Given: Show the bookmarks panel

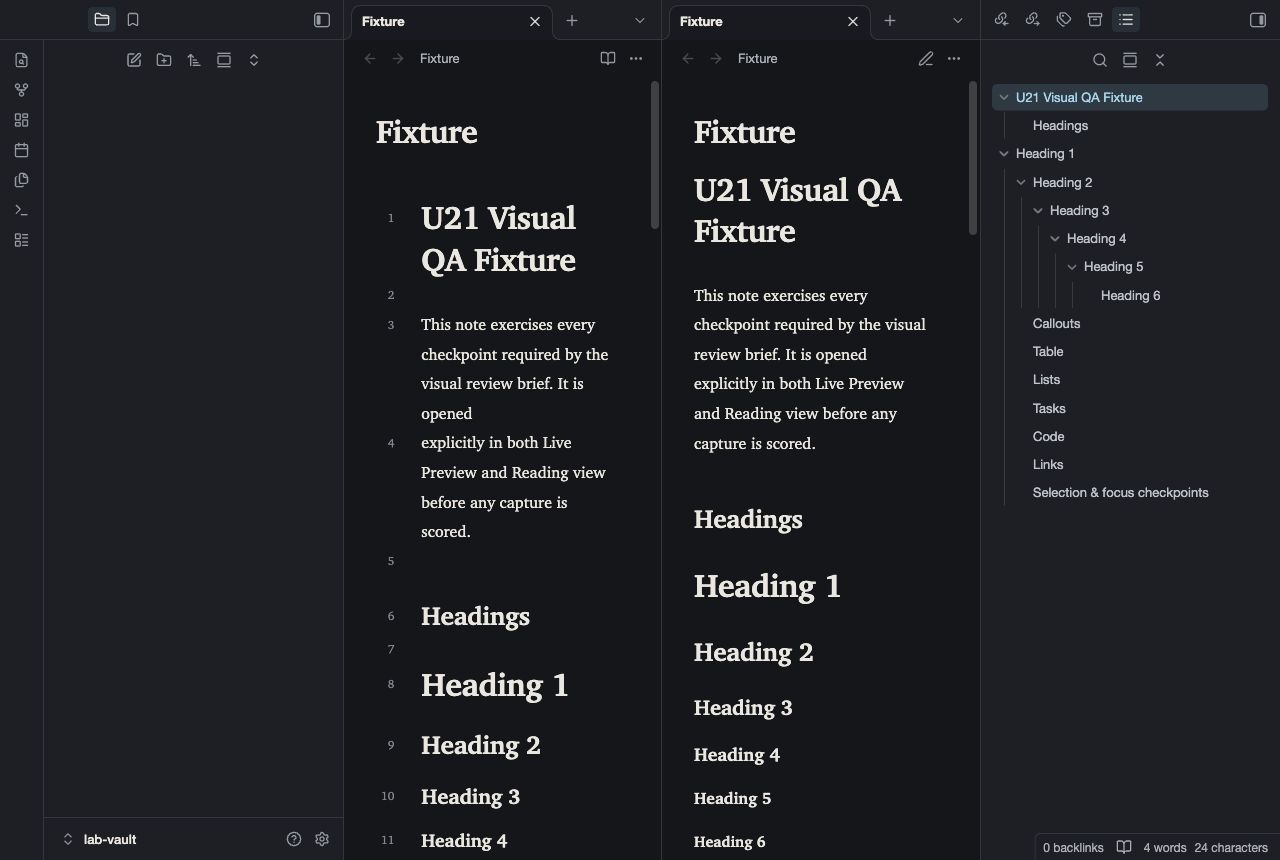Looking at the screenshot, I should [x=133, y=20].
